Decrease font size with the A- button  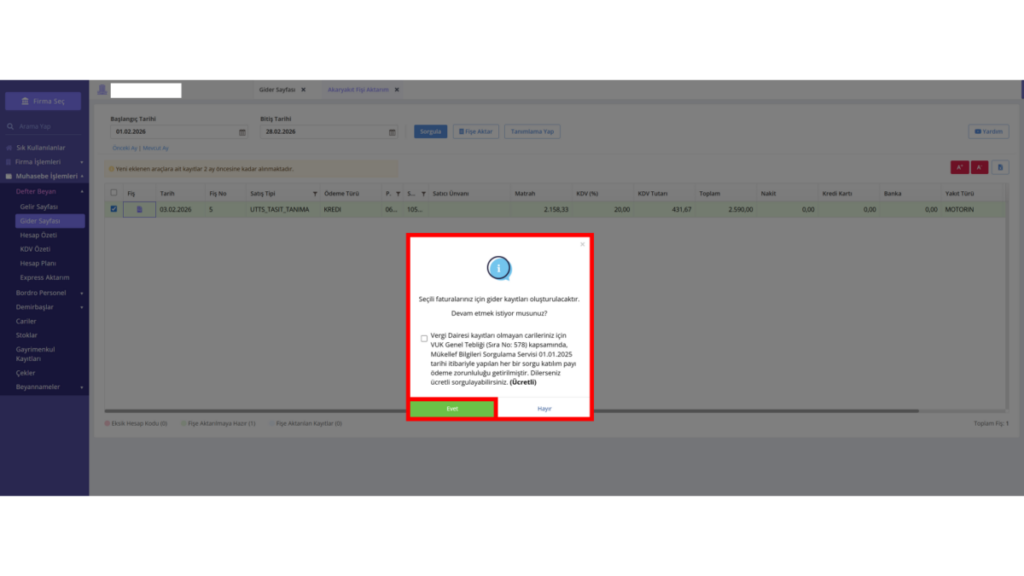[x=980, y=168]
